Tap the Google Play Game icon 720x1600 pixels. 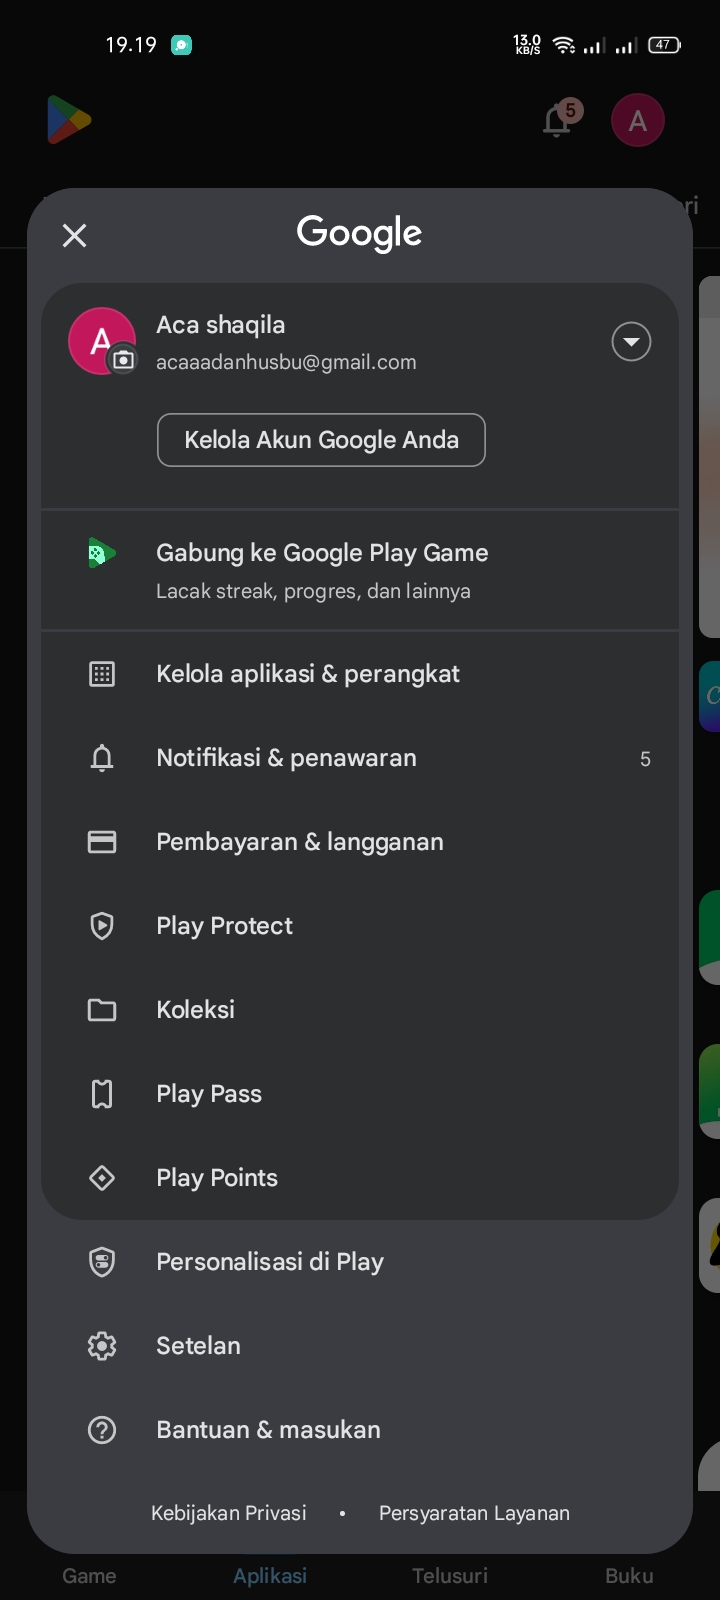point(101,553)
